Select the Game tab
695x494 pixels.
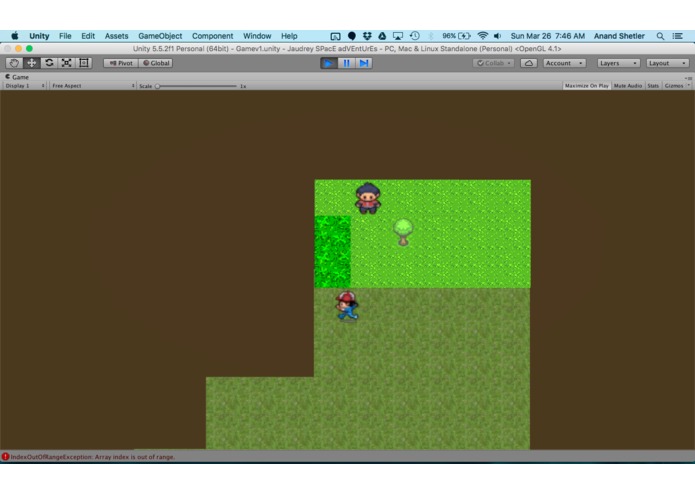(17, 77)
